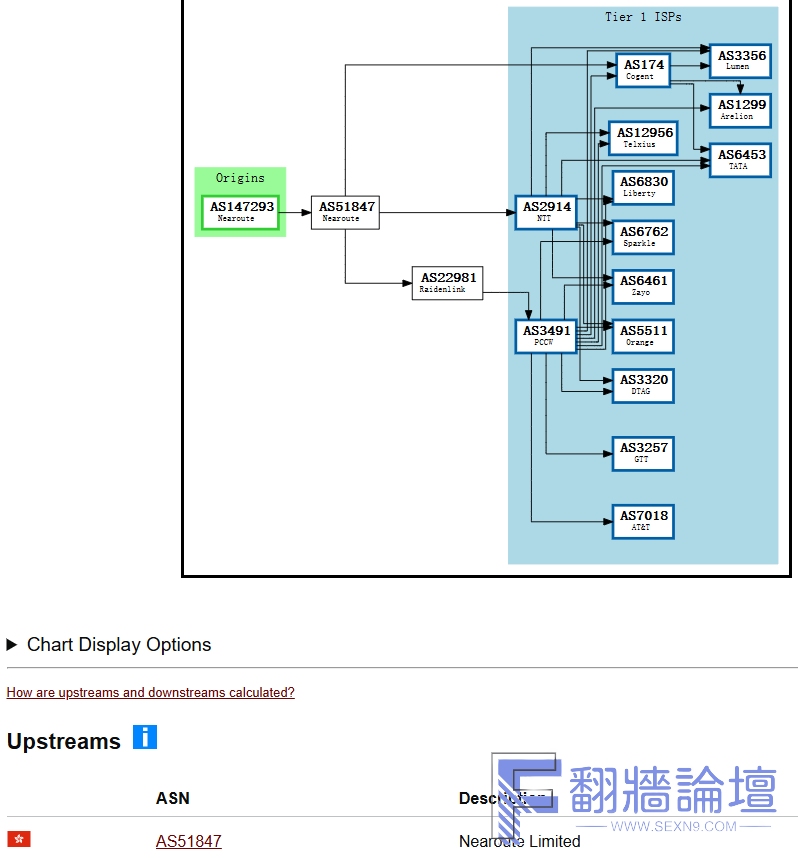Select the AS2914 NTT node
Image resolution: width=798 pixels, height=858 pixels.
coord(546,212)
